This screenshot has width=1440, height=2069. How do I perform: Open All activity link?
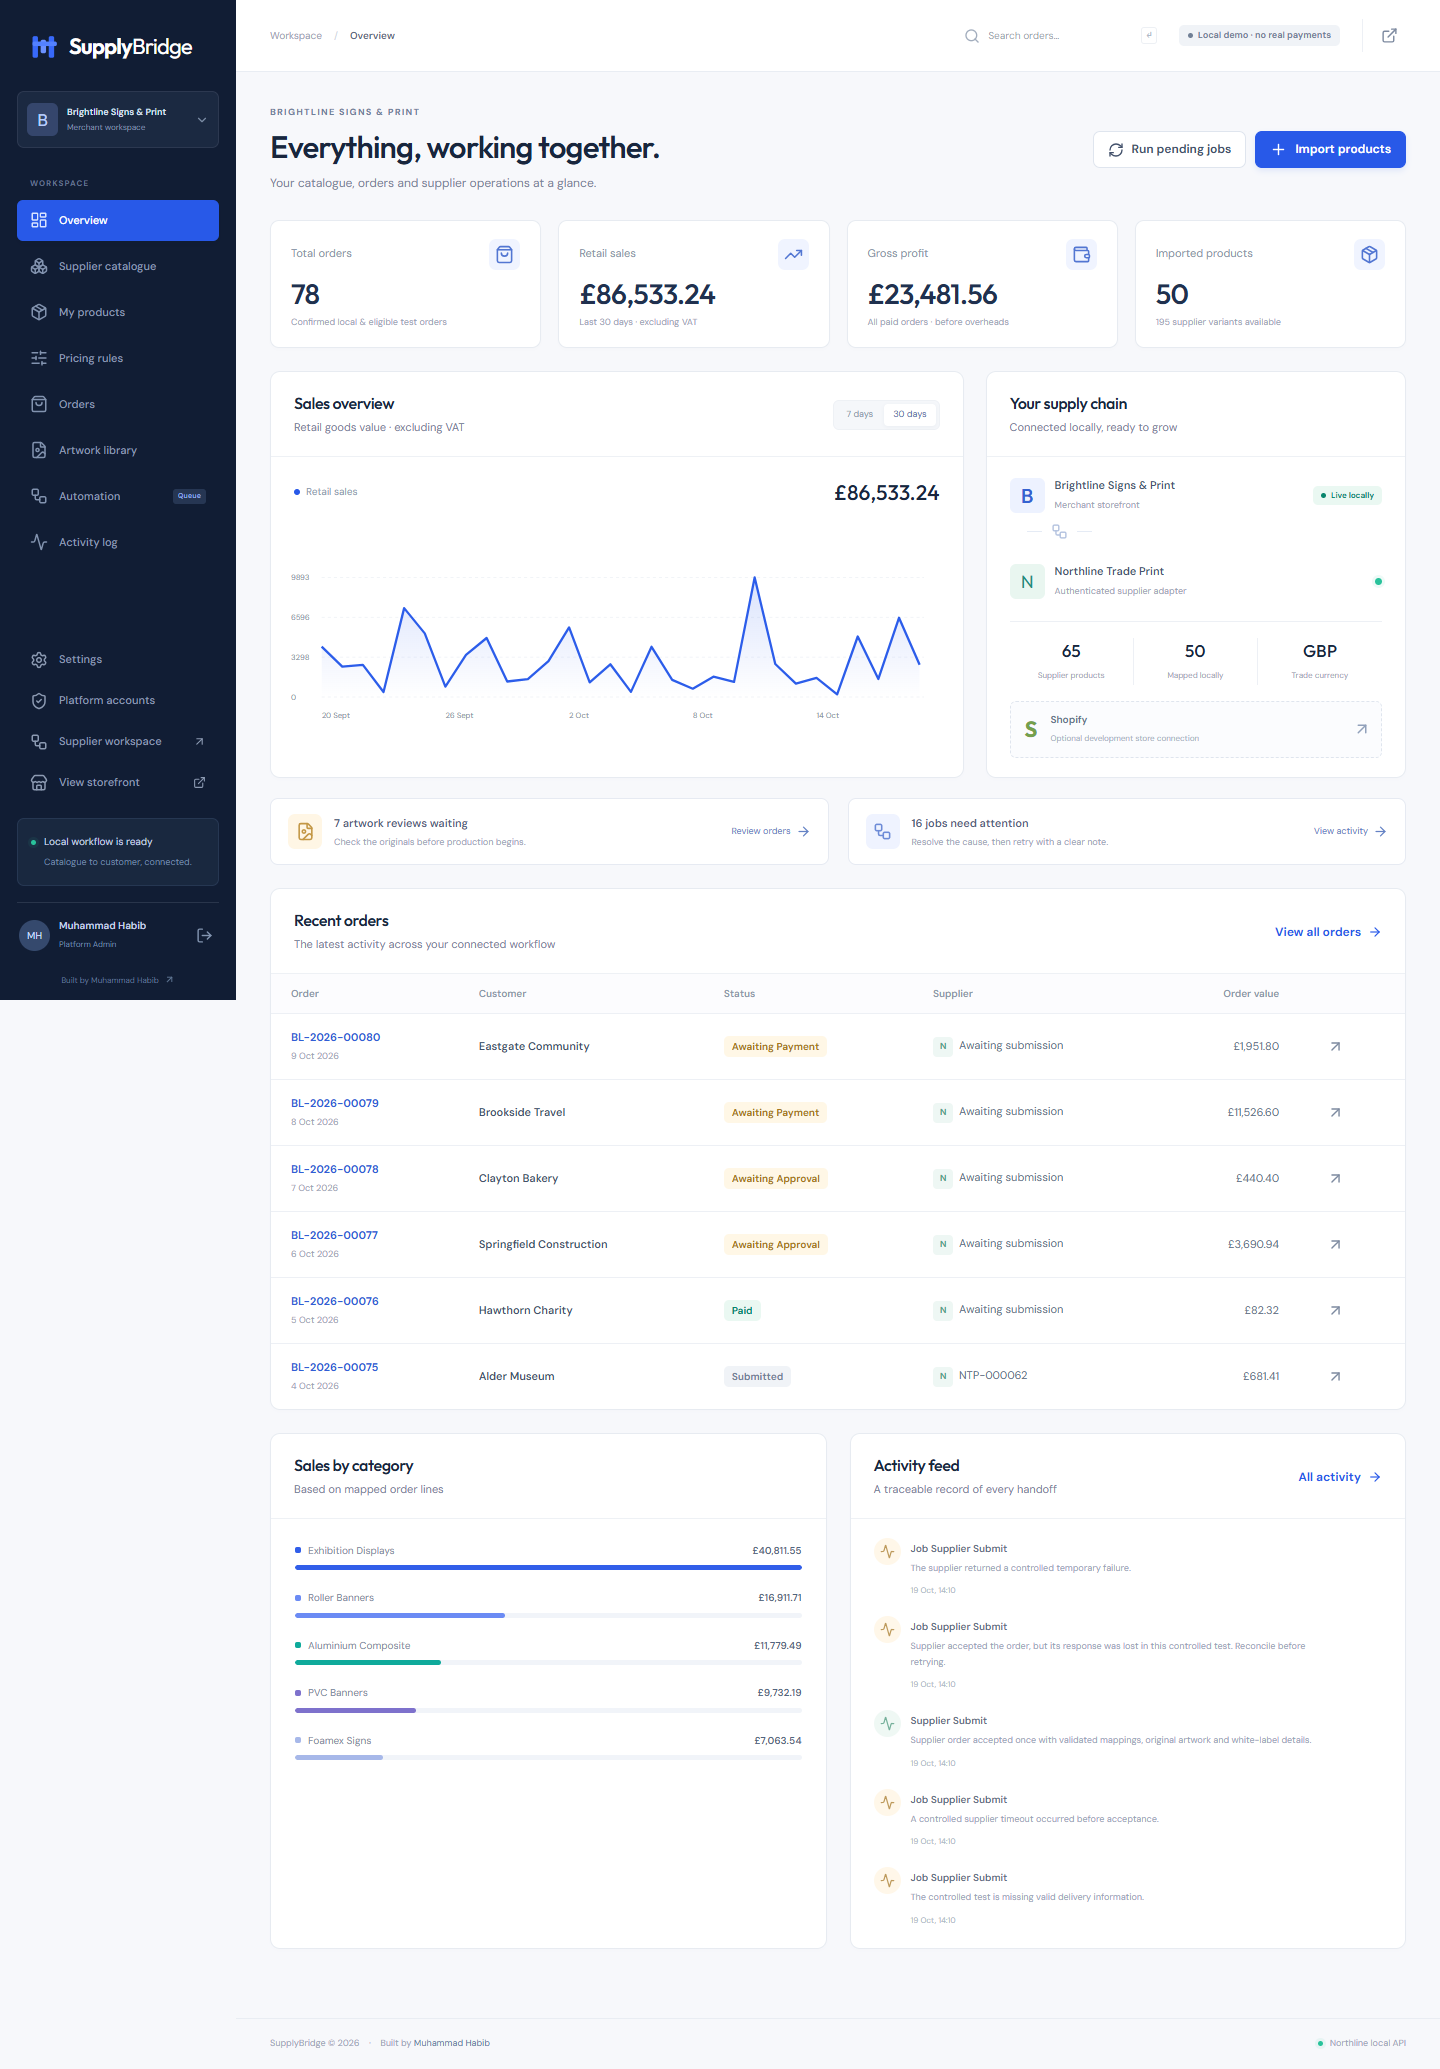[1339, 1478]
